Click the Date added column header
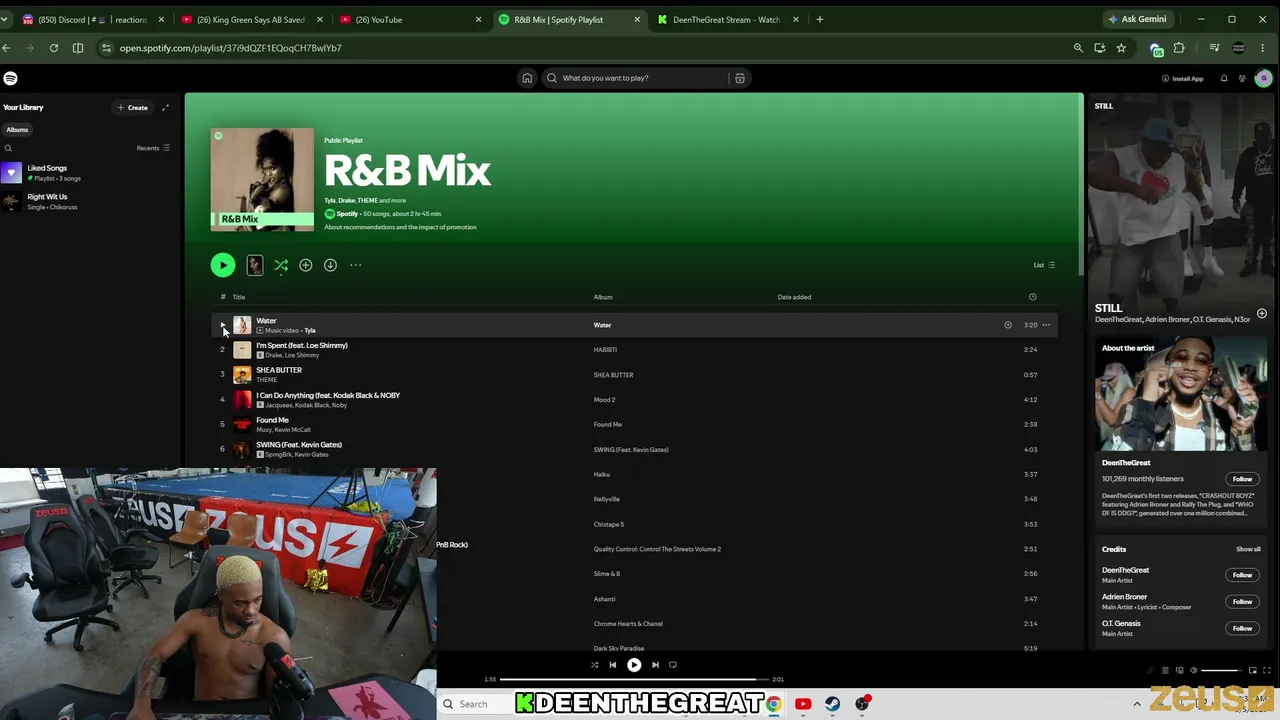Viewport: 1280px width, 720px height. pyautogui.click(x=794, y=297)
